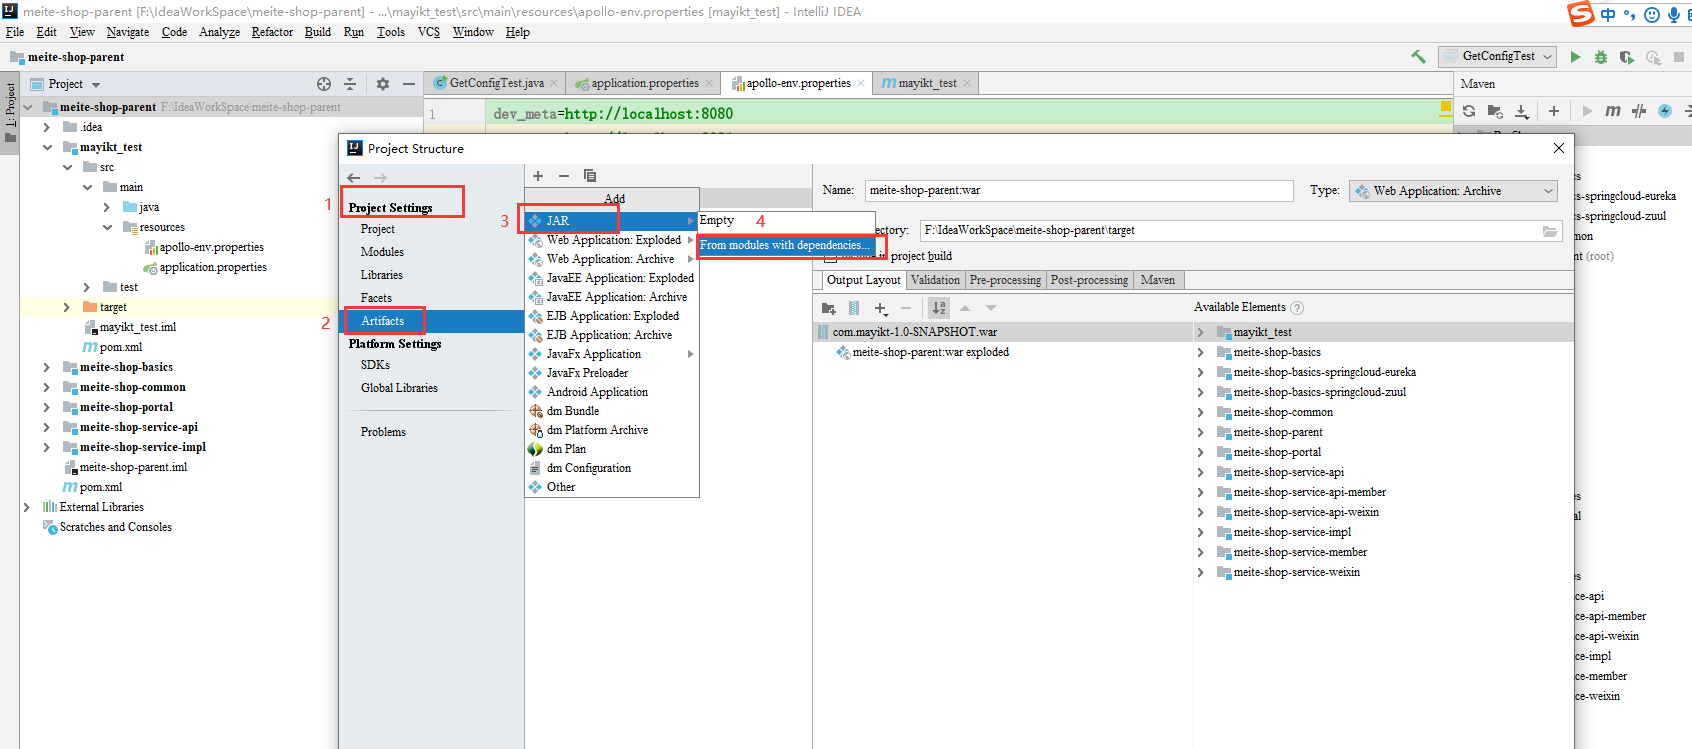This screenshot has width=1692, height=749.
Task: Click the Project panel locate target icon
Action: point(324,84)
